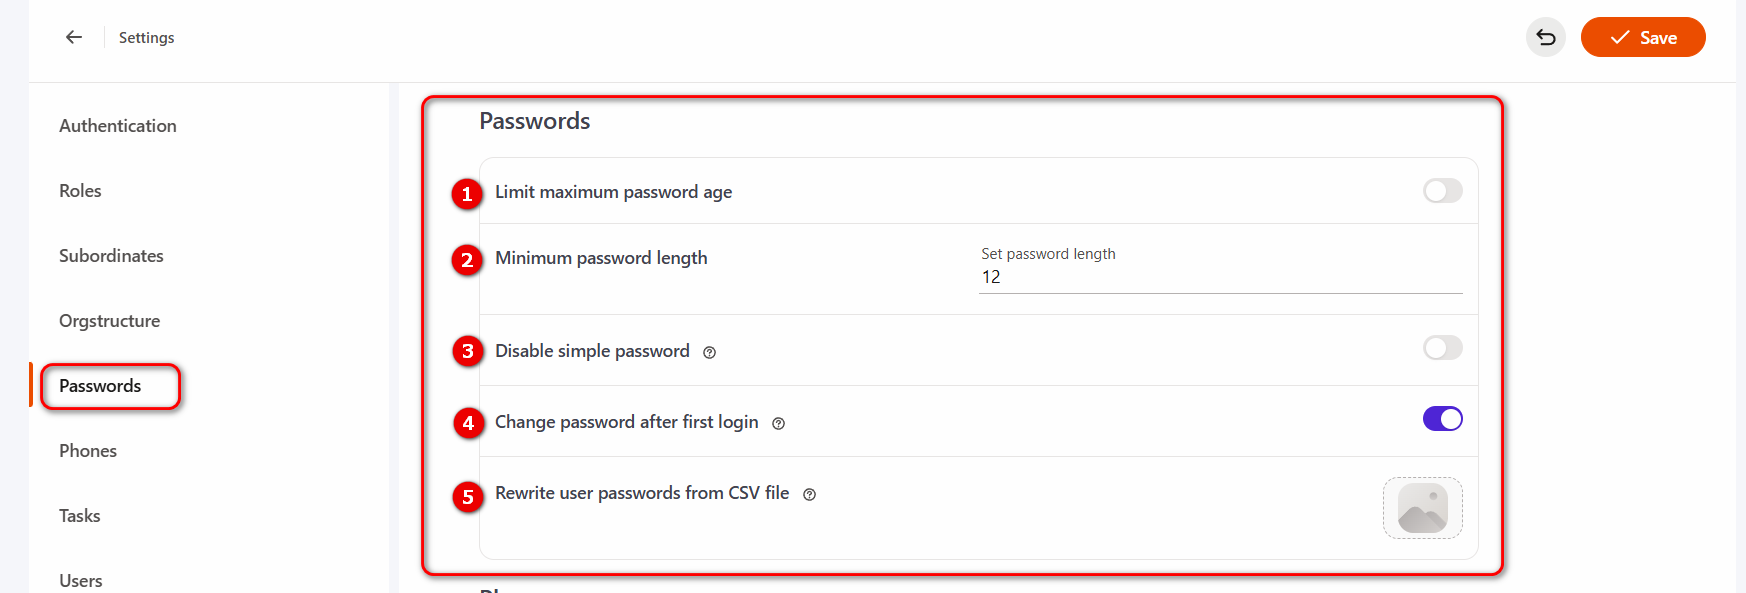Go to Subordinates settings
The image size is (1746, 593).
tap(111, 256)
